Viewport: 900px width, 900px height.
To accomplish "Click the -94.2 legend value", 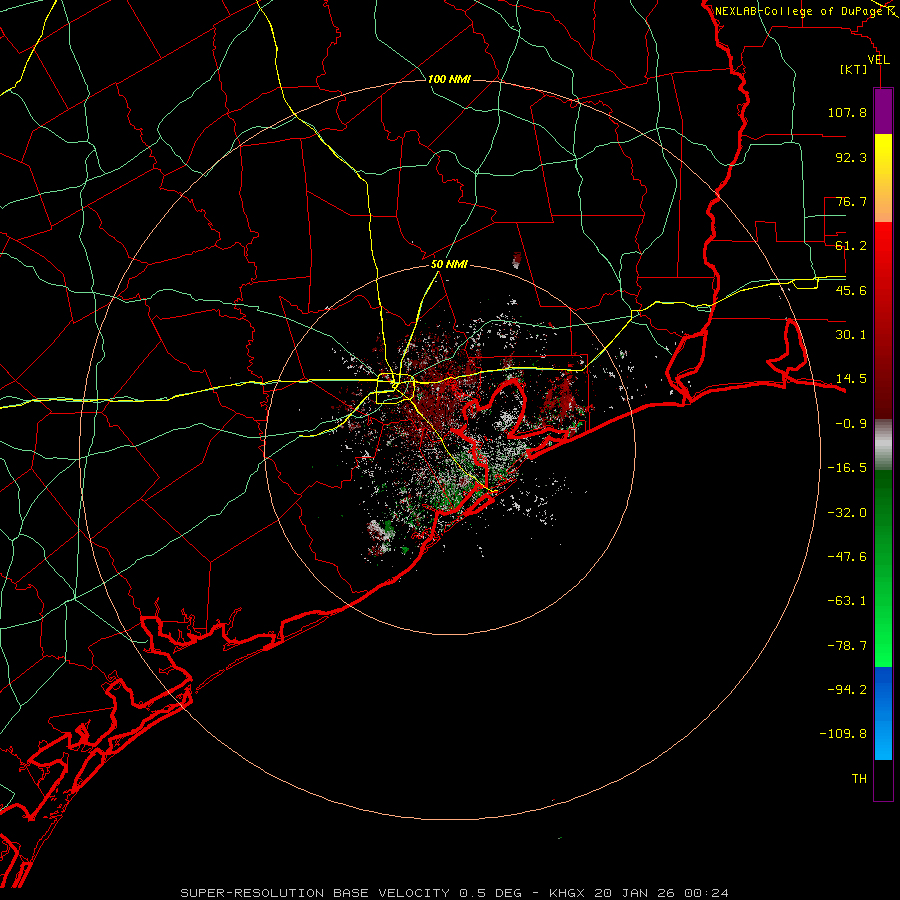I will point(847,690).
